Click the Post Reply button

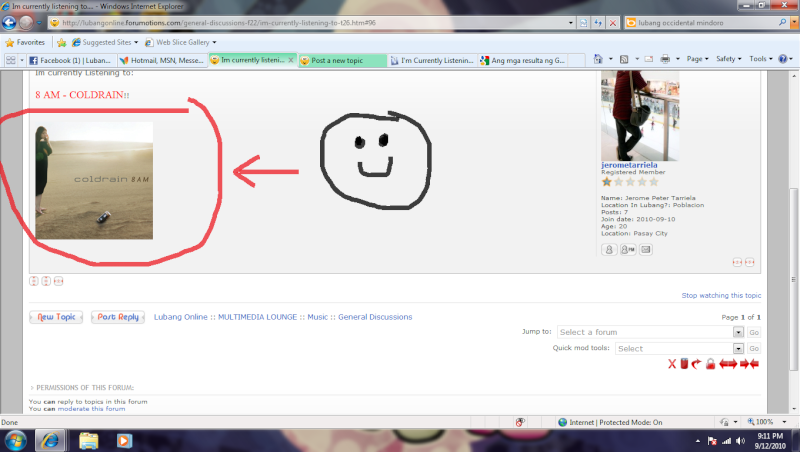coord(118,317)
